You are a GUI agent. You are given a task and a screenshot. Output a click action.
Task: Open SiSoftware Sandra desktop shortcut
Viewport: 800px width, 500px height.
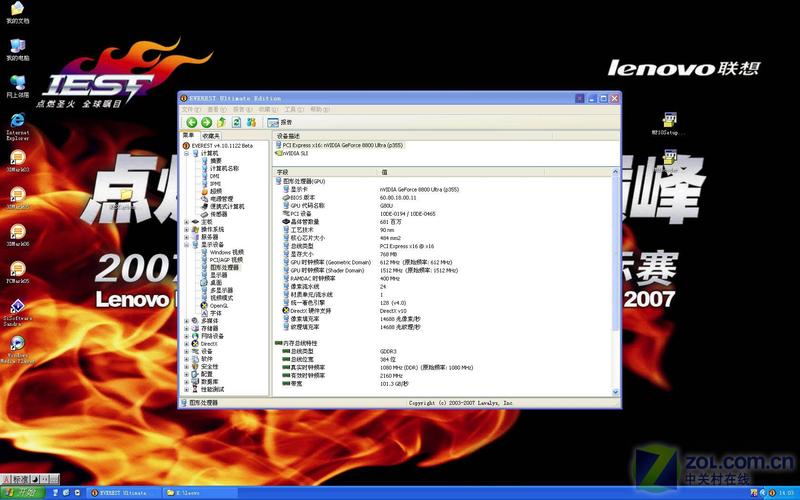tap(17, 313)
